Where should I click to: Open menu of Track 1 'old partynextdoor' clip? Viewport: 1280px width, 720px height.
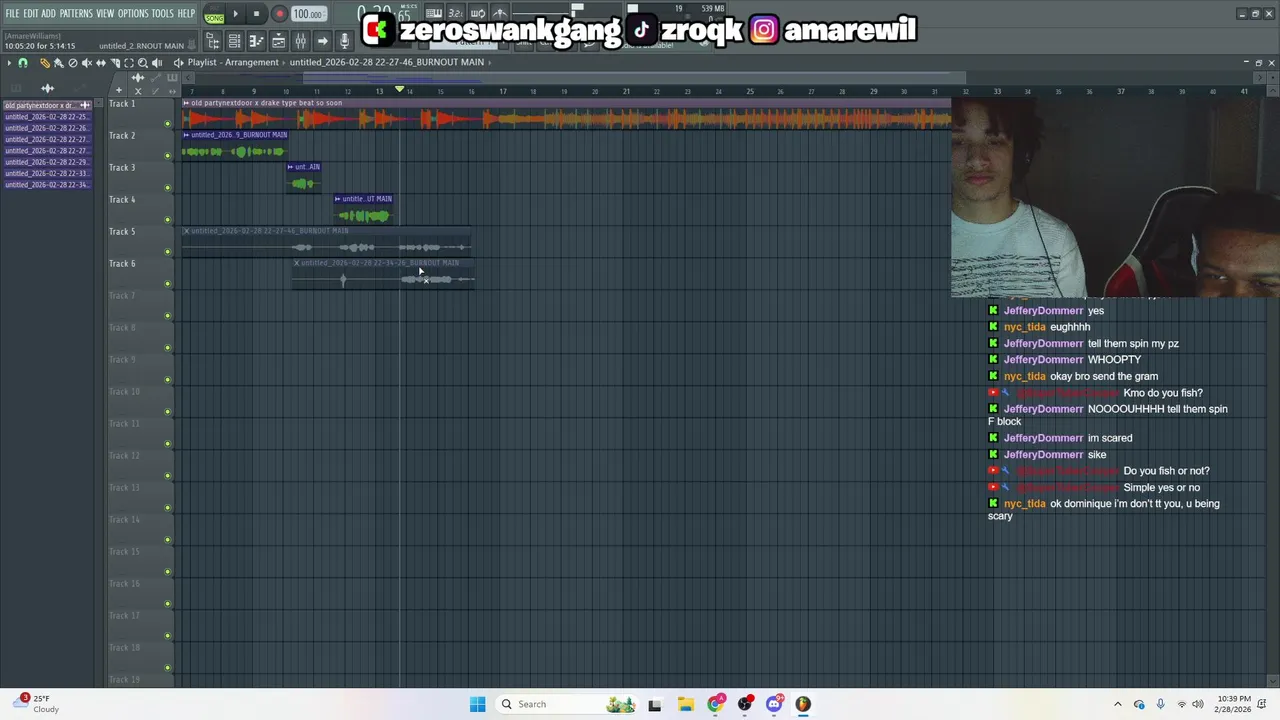click(x=186, y=103)
